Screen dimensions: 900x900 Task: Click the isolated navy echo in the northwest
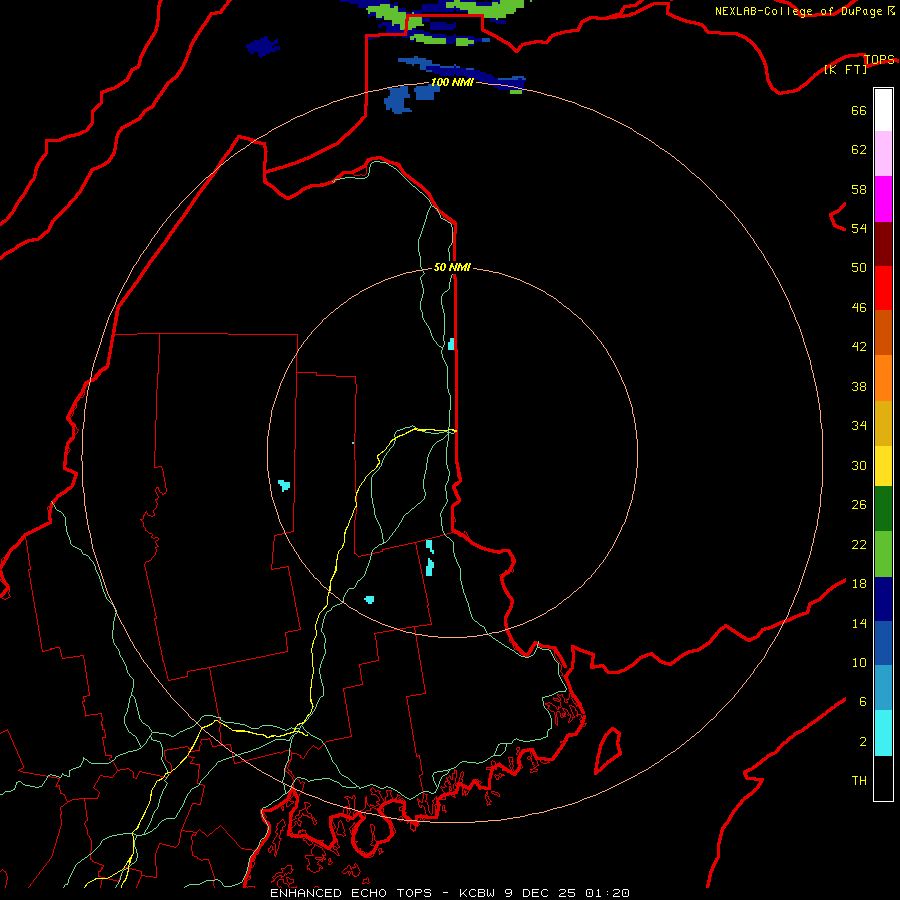[263, 46]
